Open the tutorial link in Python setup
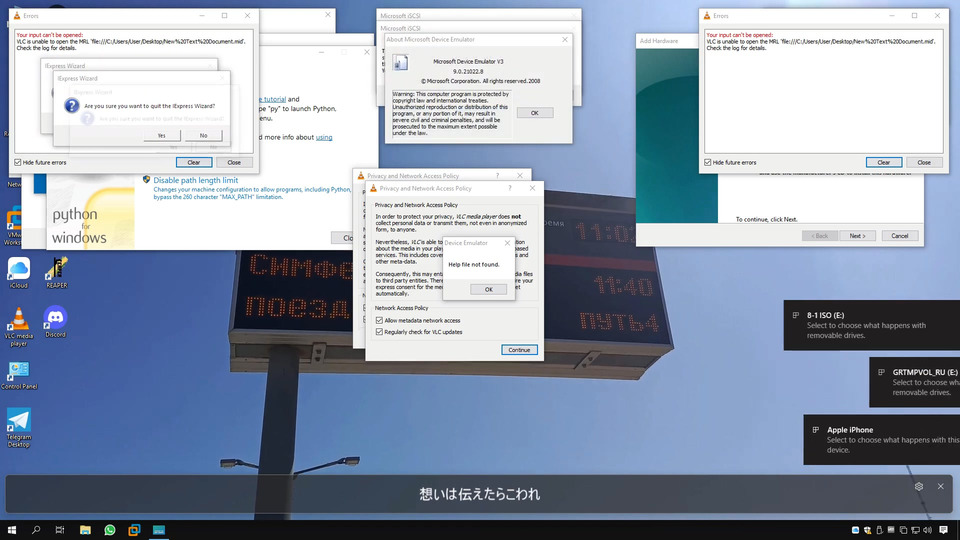 274,99
